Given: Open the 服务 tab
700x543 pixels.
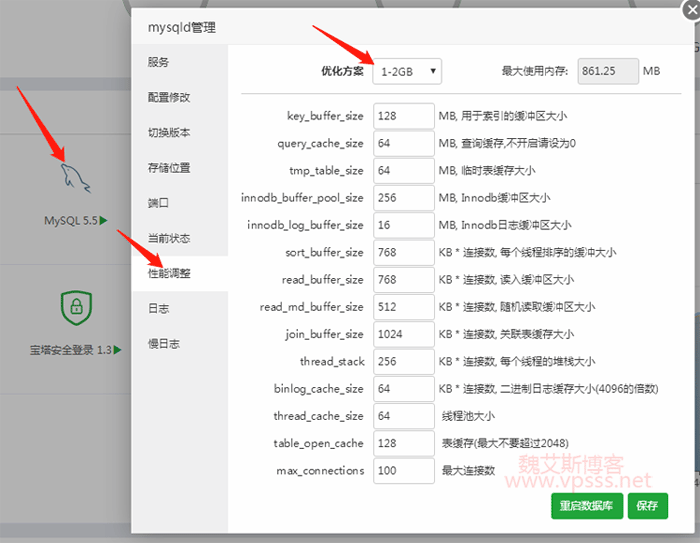Looking at the screenshot, I should pos(158,62).
